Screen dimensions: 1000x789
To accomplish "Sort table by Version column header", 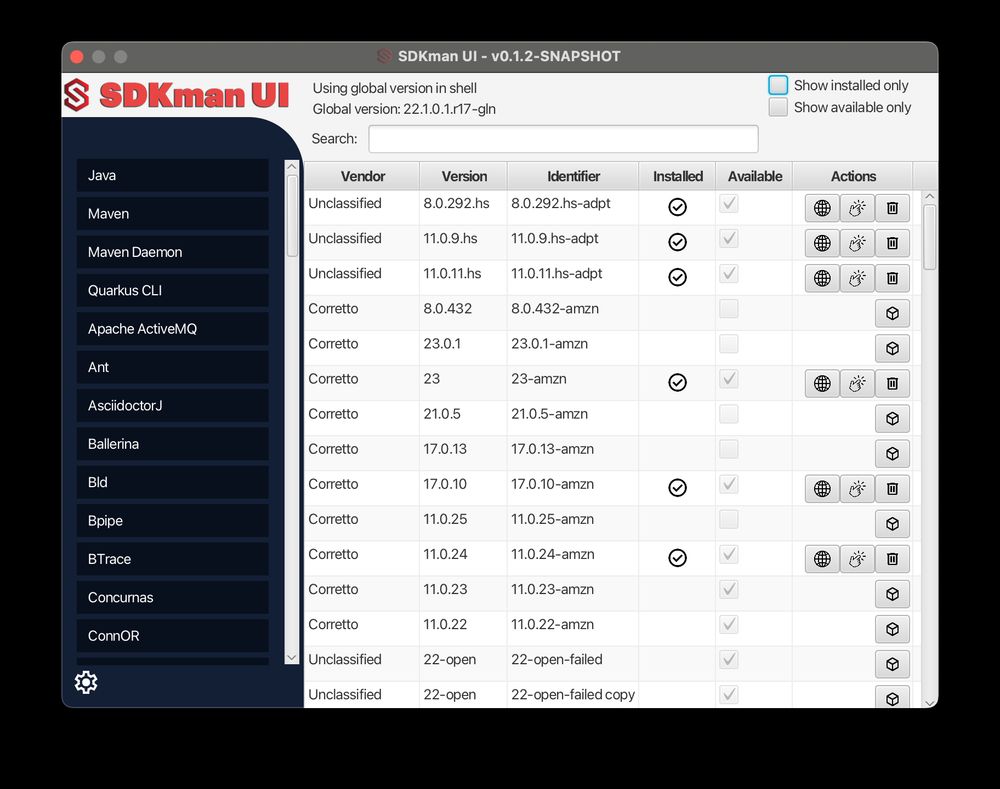I will (x=464, y=176).
